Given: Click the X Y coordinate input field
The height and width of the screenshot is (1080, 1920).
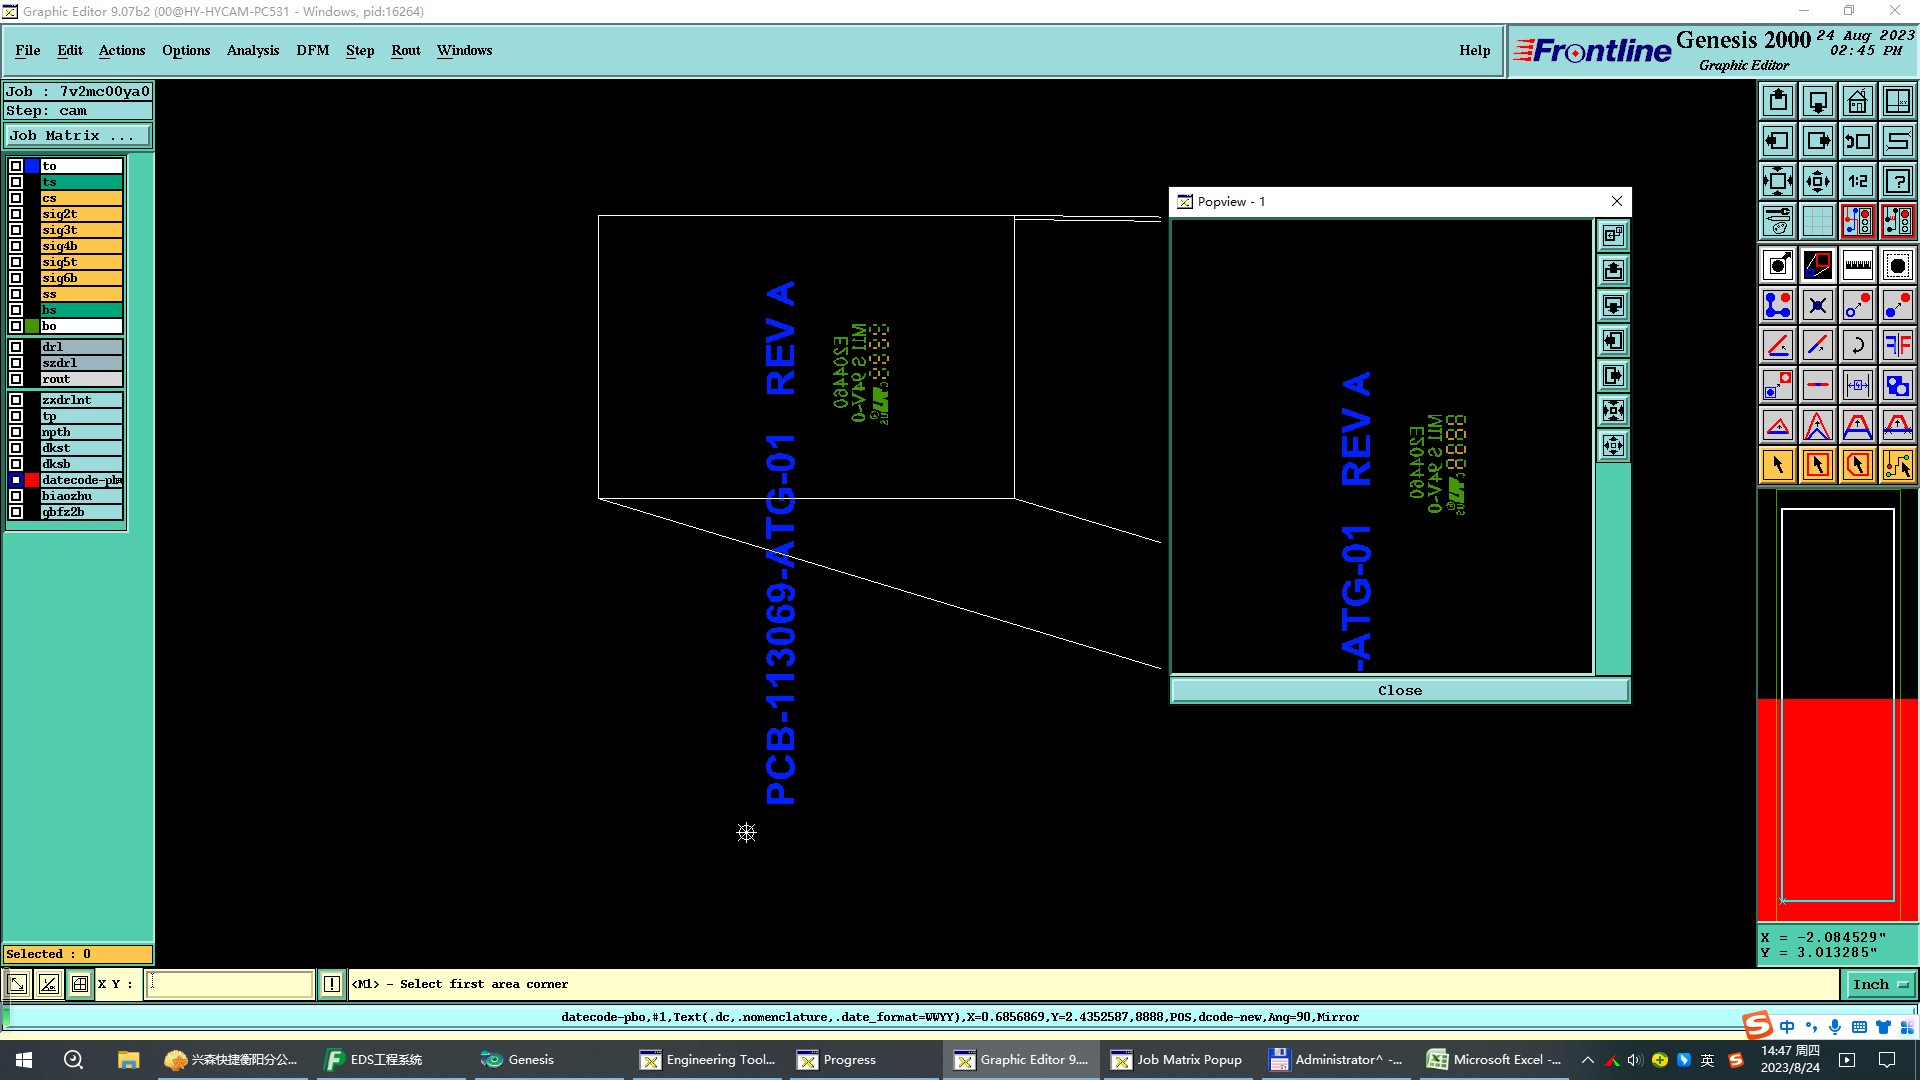Looking at the screenshot, I should (229, 984).
